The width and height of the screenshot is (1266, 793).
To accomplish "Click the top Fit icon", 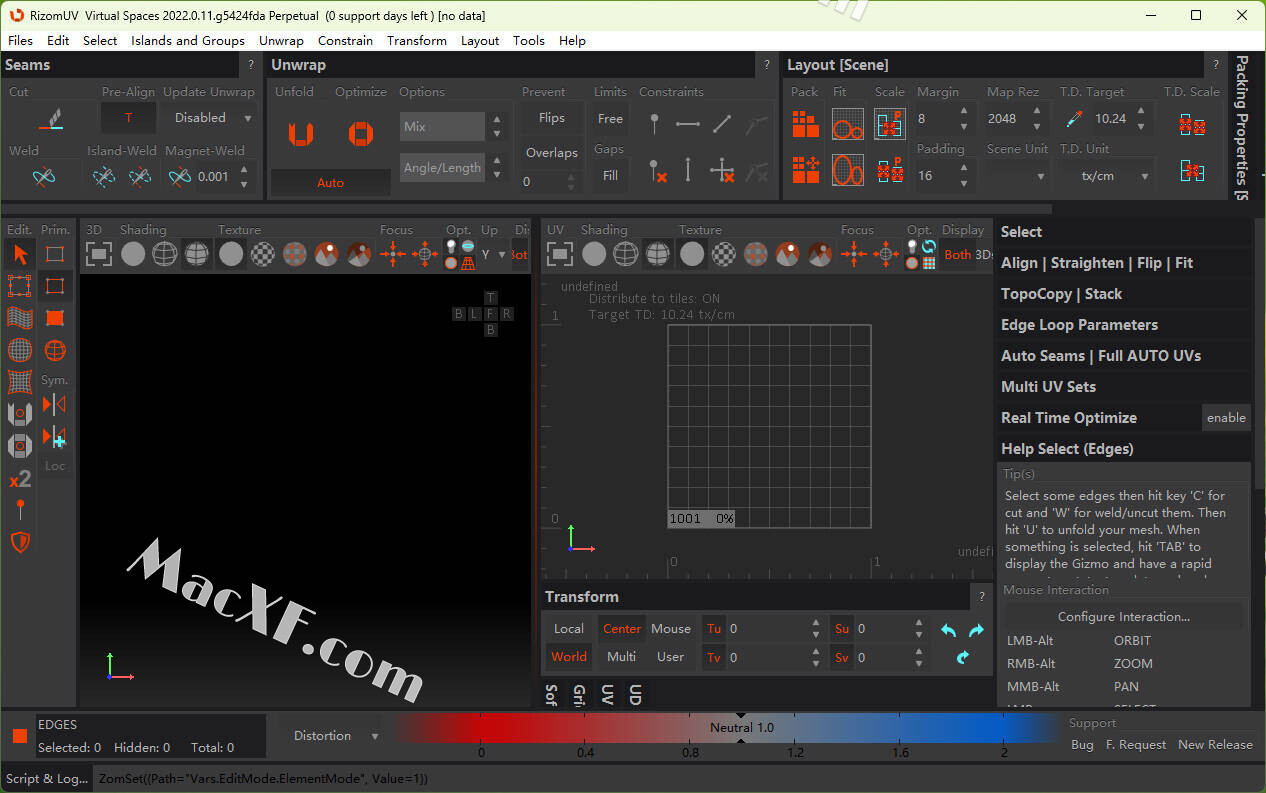I will [848, 123].
